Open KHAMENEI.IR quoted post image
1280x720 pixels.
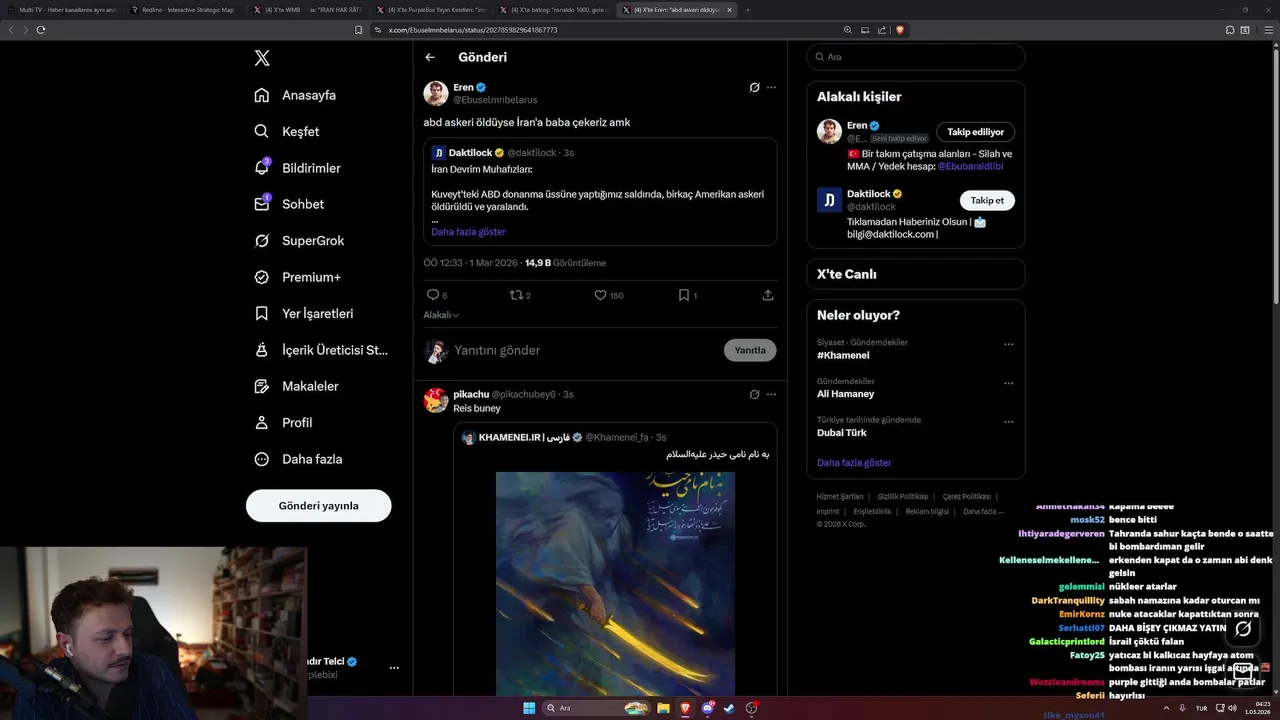click(615, 584)
